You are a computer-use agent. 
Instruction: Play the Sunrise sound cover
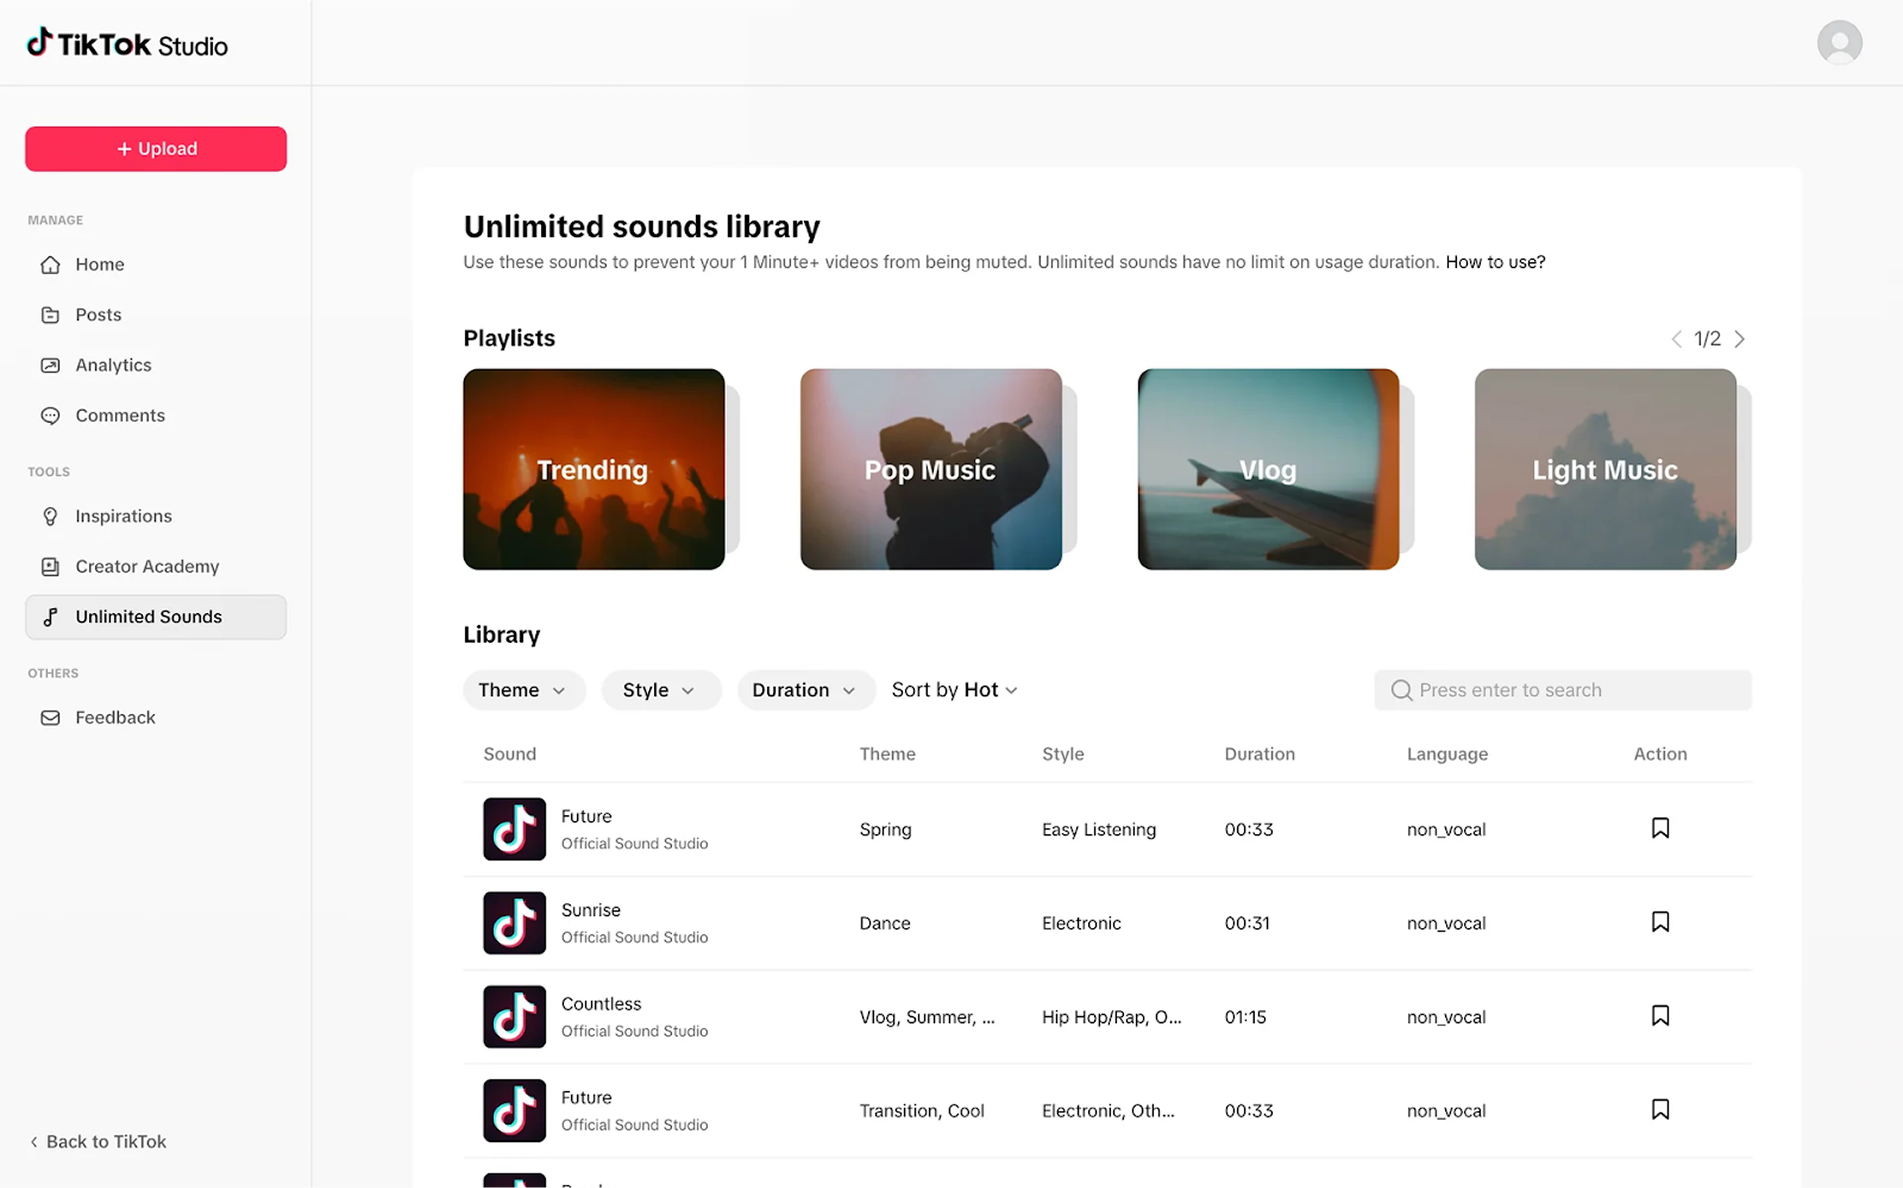514,922
